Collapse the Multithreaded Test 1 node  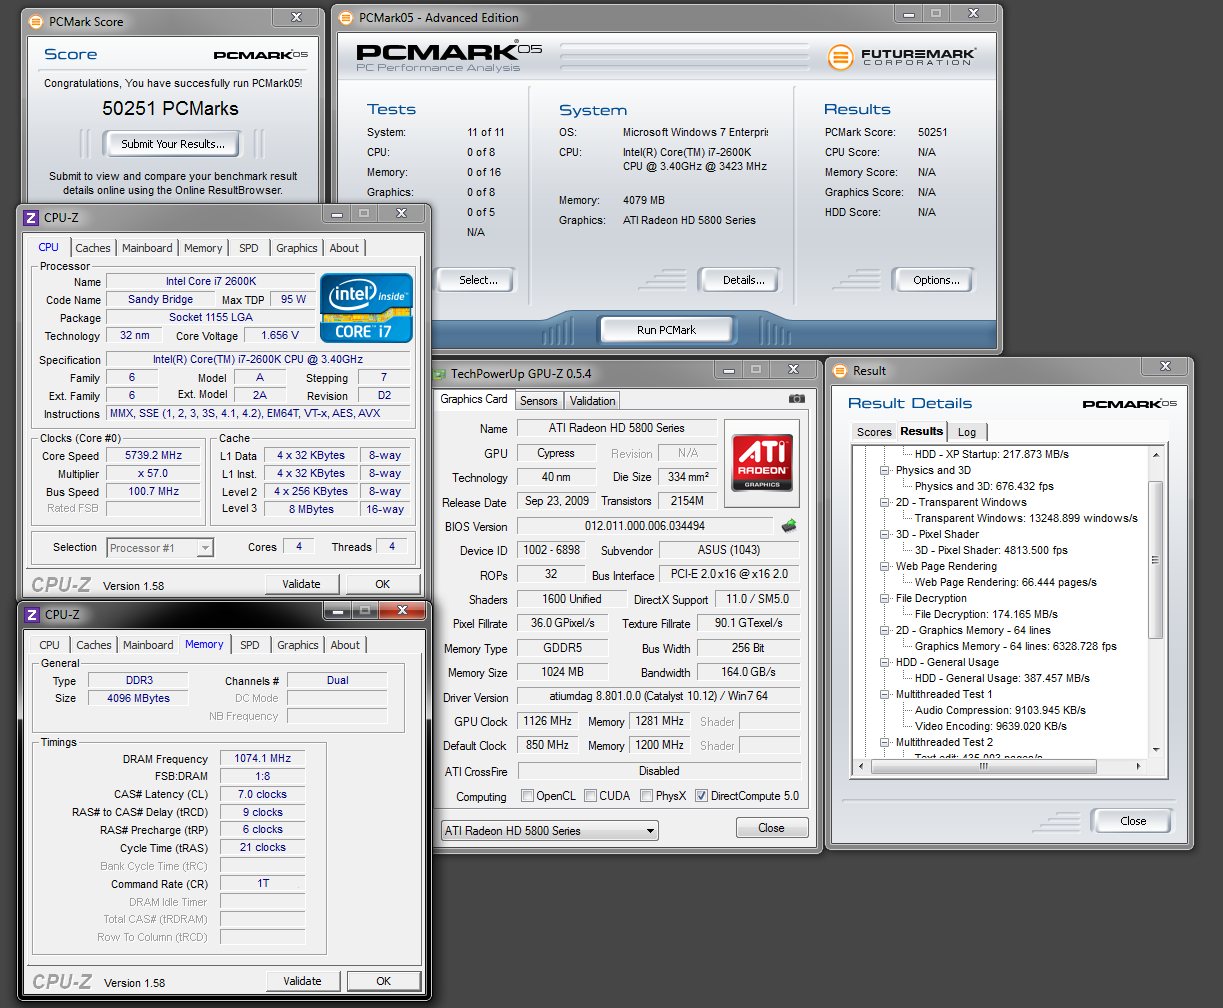point(885,694)
